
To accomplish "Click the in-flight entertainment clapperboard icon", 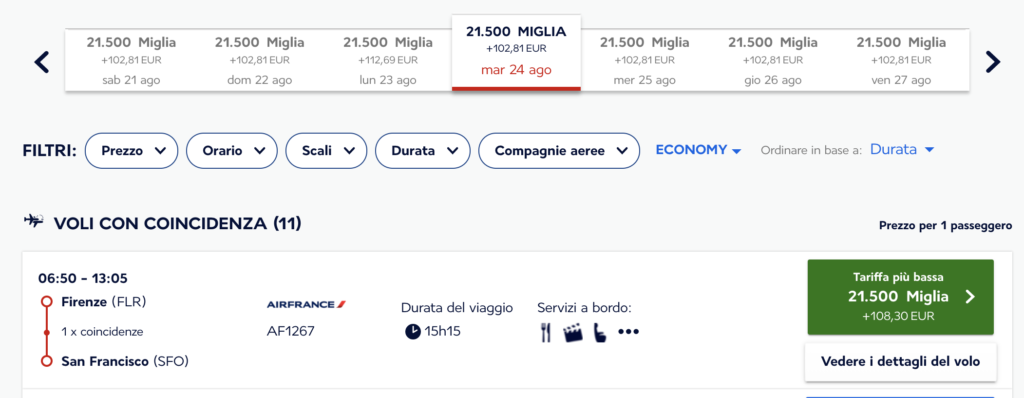I will point(573,333).
